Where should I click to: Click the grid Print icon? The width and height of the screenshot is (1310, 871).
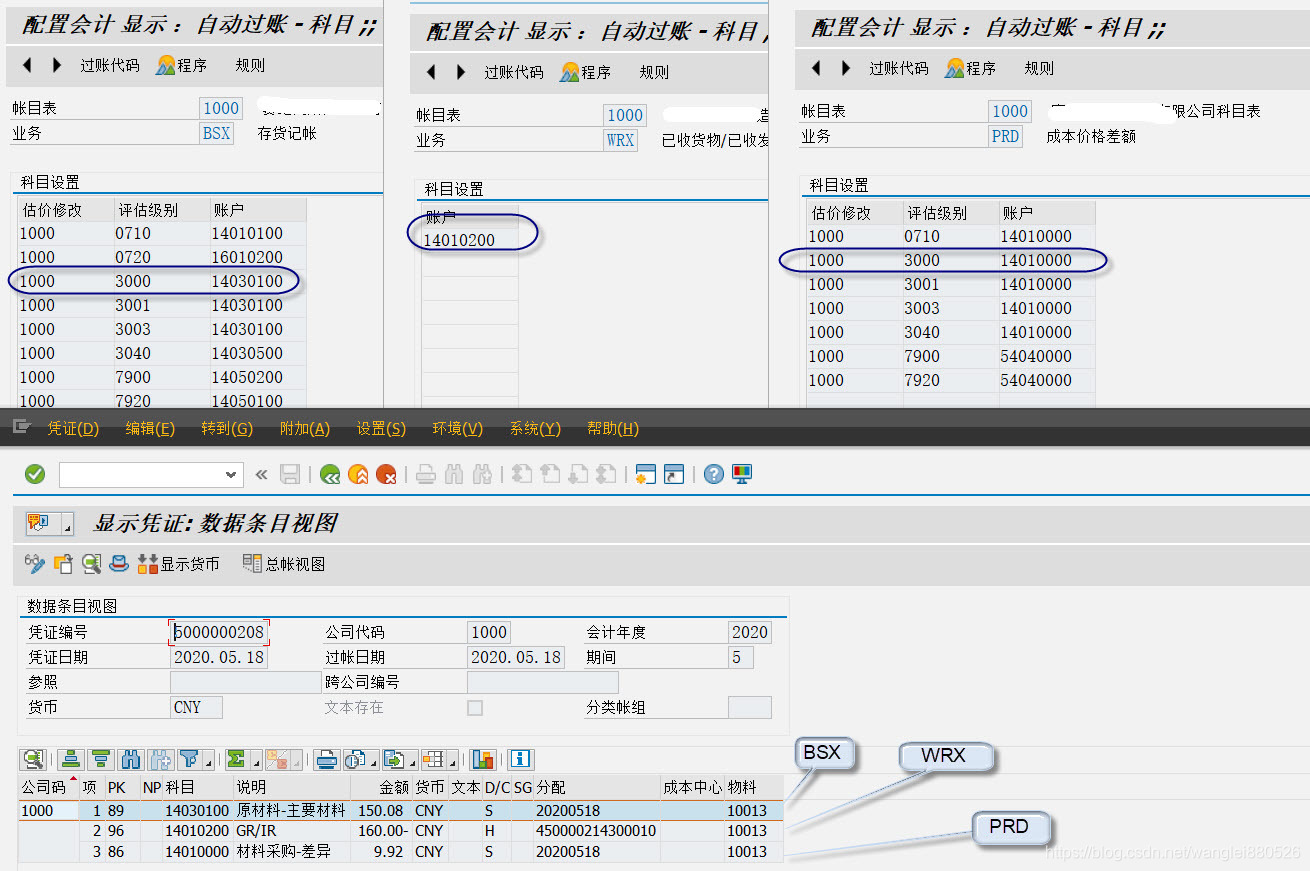point(326,759)
